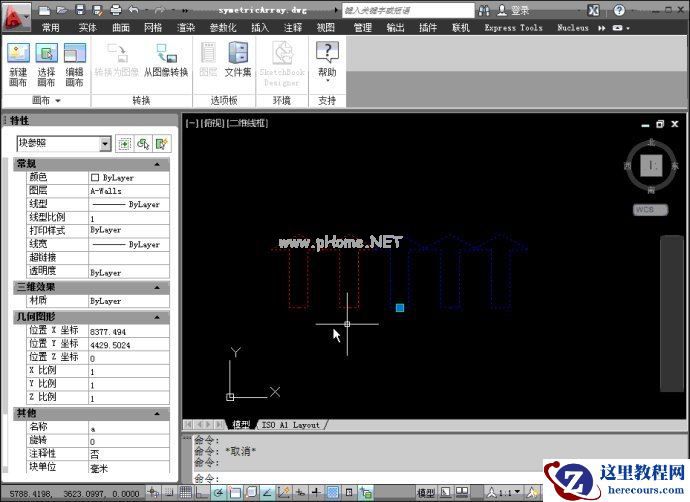This screenshot has width=690, height=502.
Task: Collapse the 其他 section
Action: click(157, 414)
